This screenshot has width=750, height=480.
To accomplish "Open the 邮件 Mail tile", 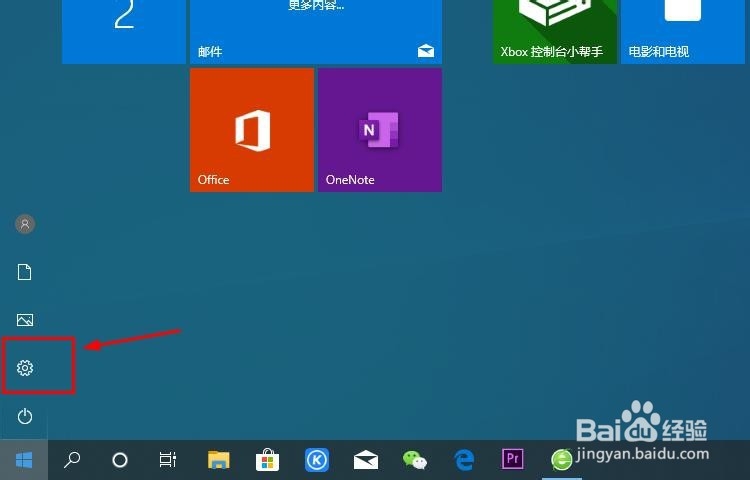I will tap(316, 32).
